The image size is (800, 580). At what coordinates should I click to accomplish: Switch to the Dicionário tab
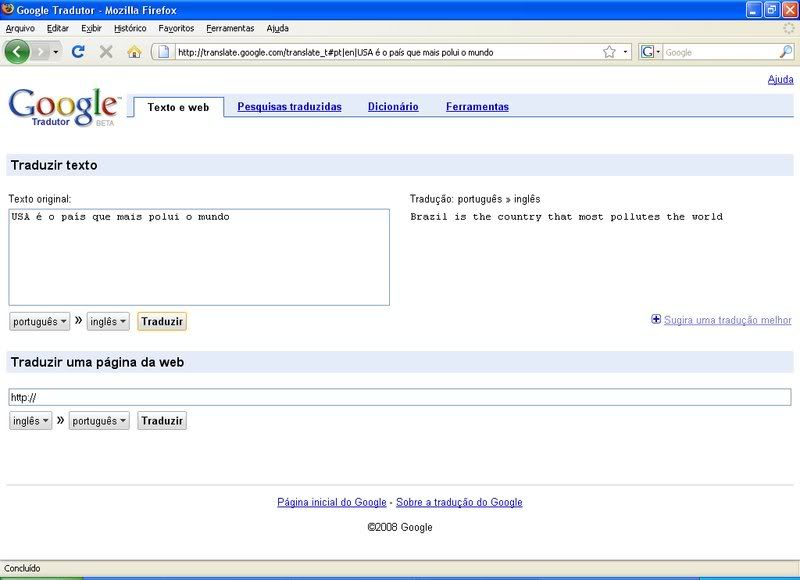coord(393,107)
